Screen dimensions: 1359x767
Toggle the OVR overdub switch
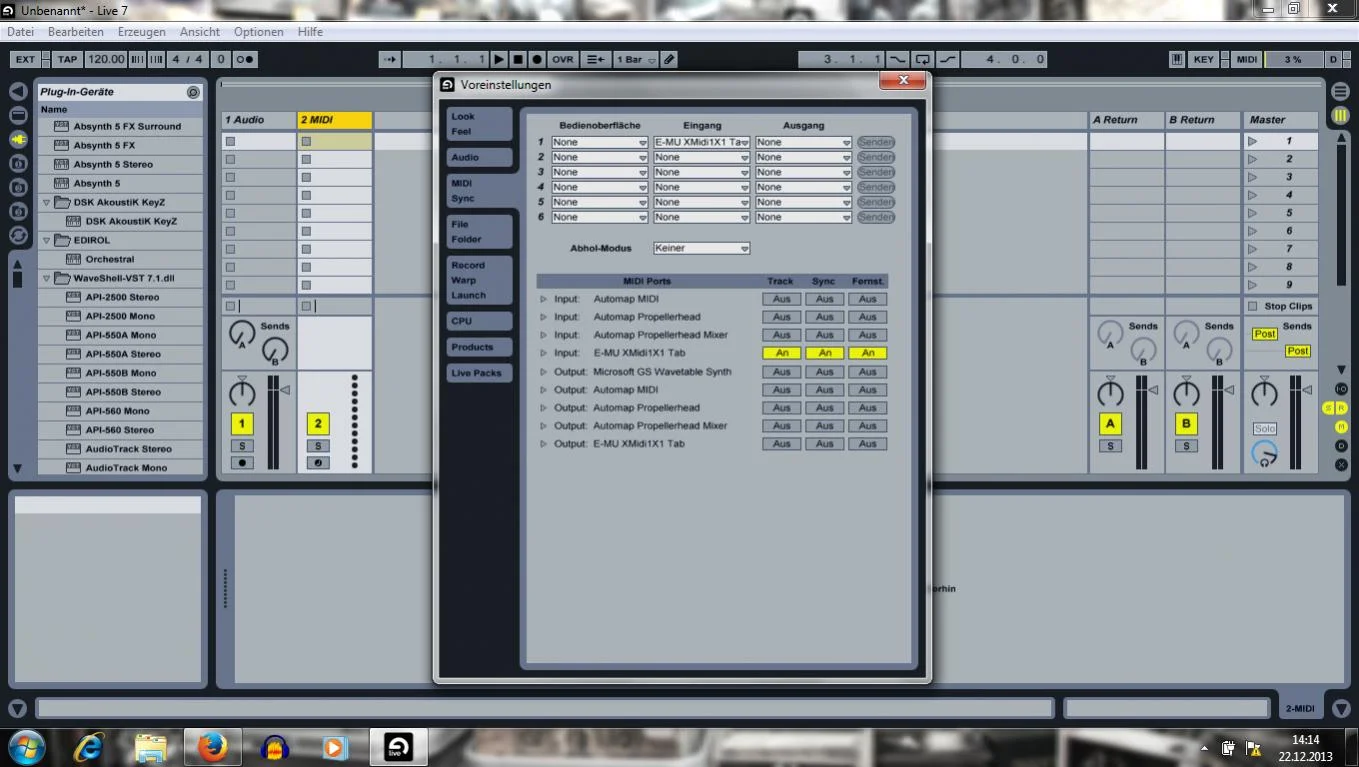[563, 59]
